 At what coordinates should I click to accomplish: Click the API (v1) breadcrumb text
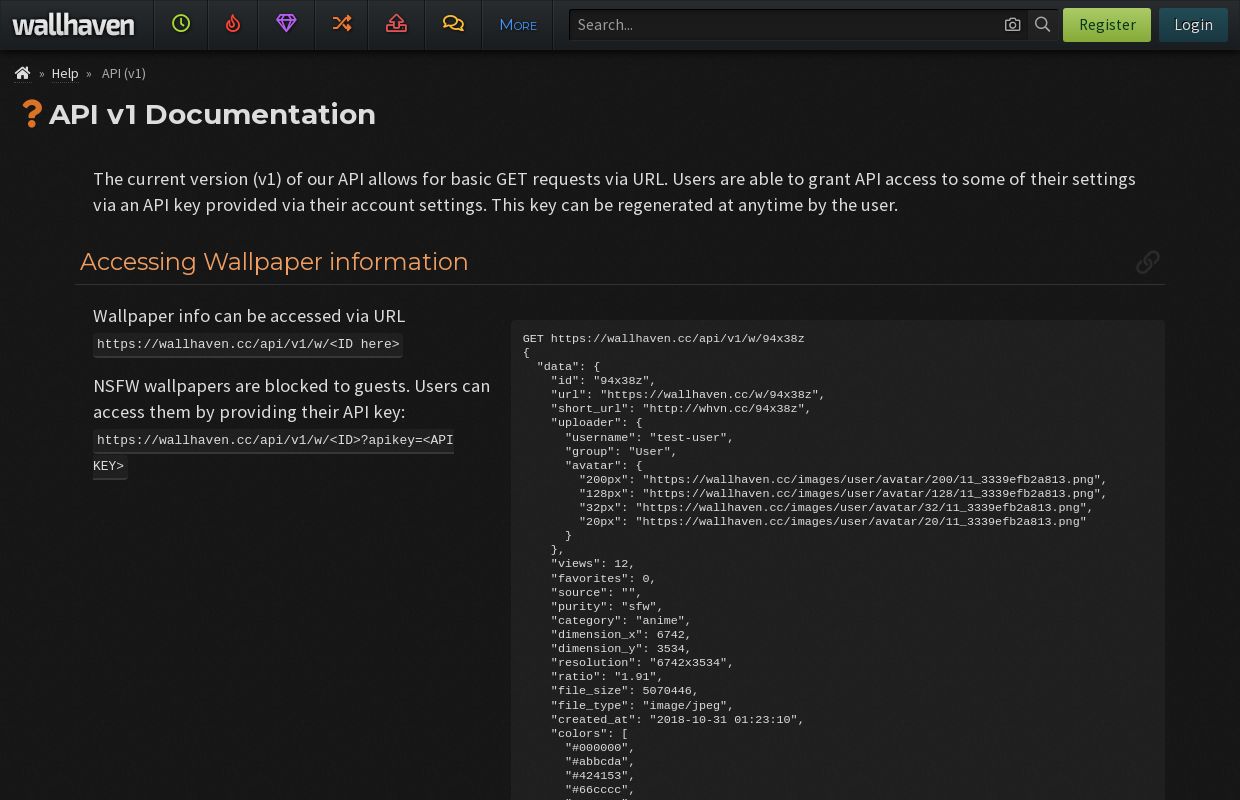(124, 73)
